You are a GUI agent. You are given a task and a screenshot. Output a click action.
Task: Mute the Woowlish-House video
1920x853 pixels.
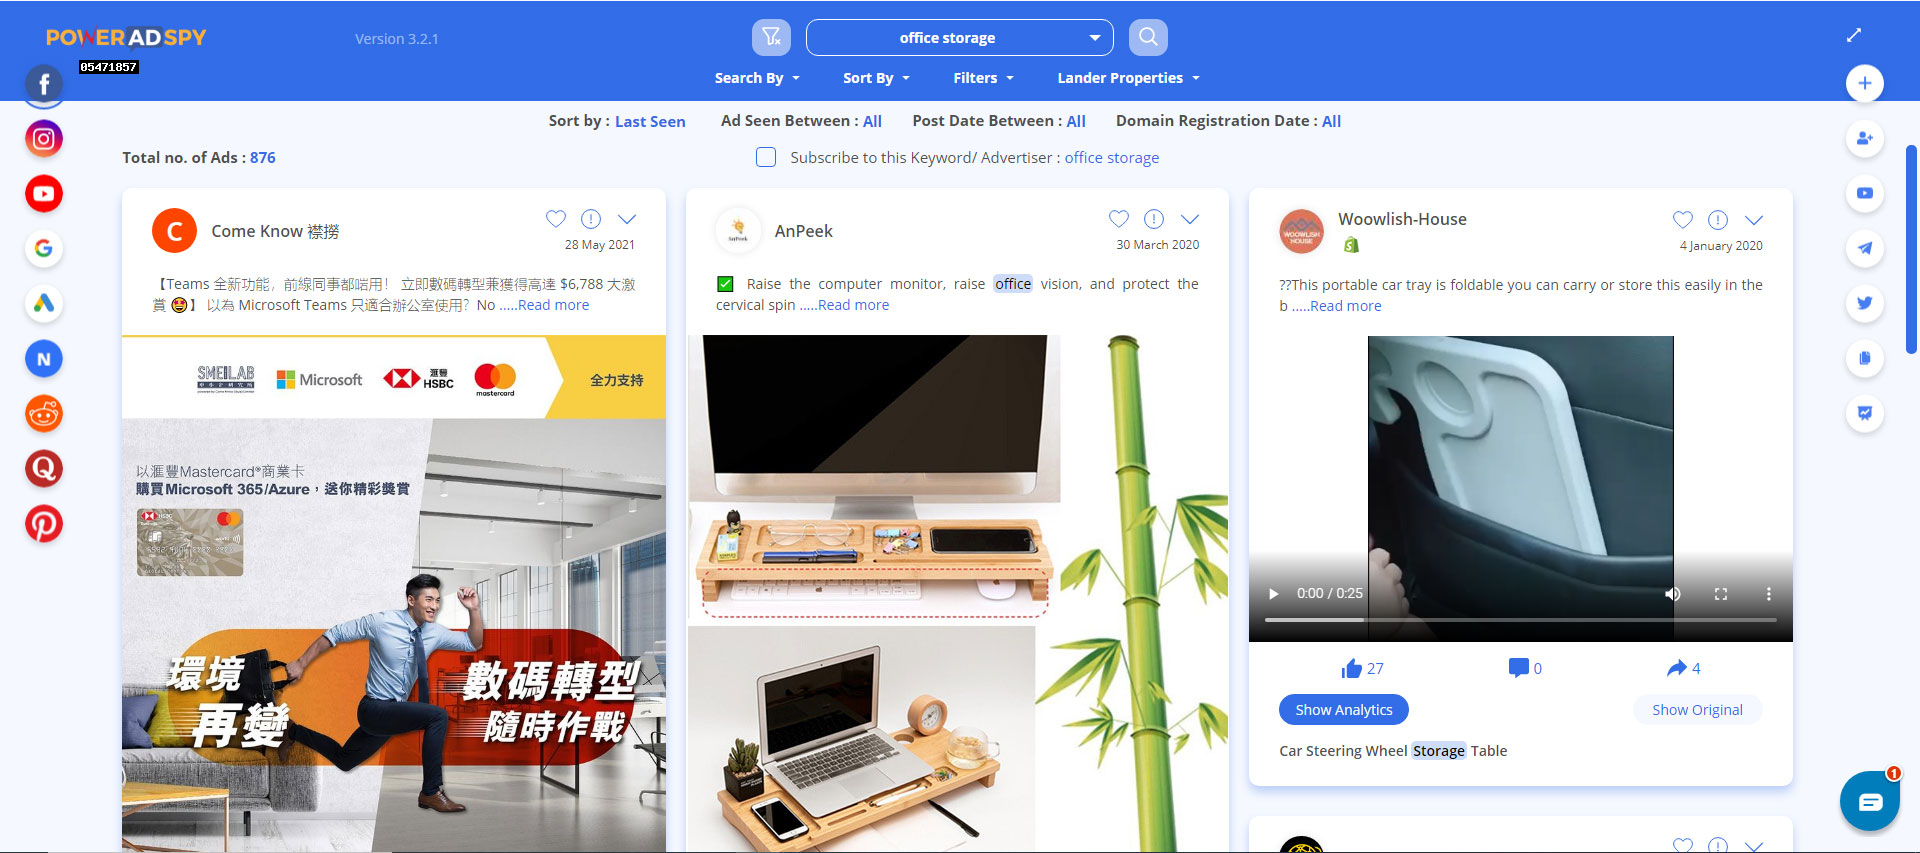[x=1672, y=594]
